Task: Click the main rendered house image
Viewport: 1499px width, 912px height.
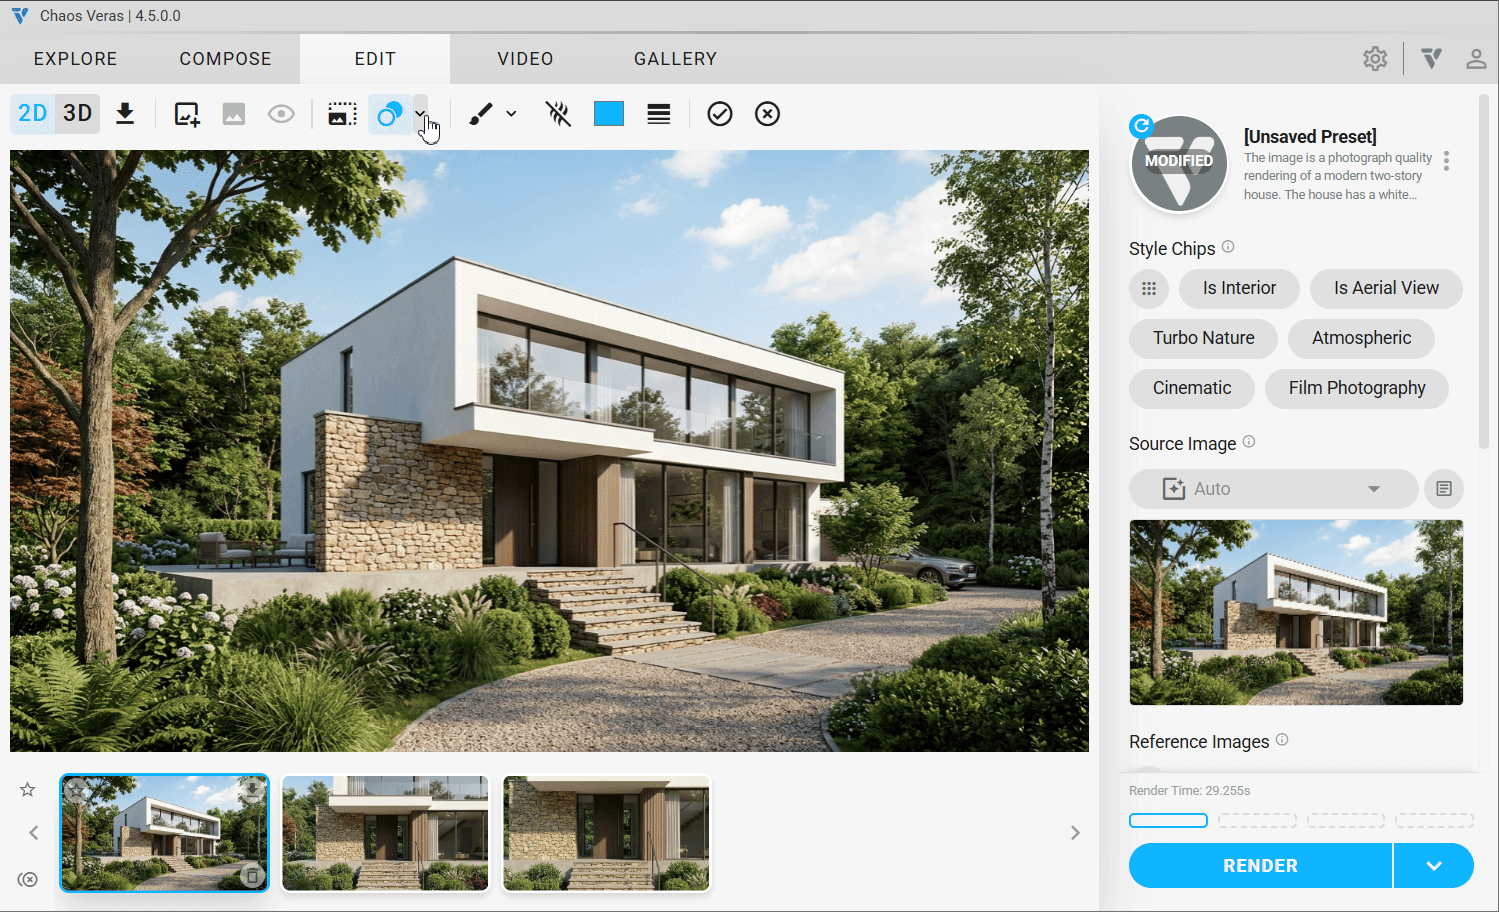Action: (x=549, y=451)
